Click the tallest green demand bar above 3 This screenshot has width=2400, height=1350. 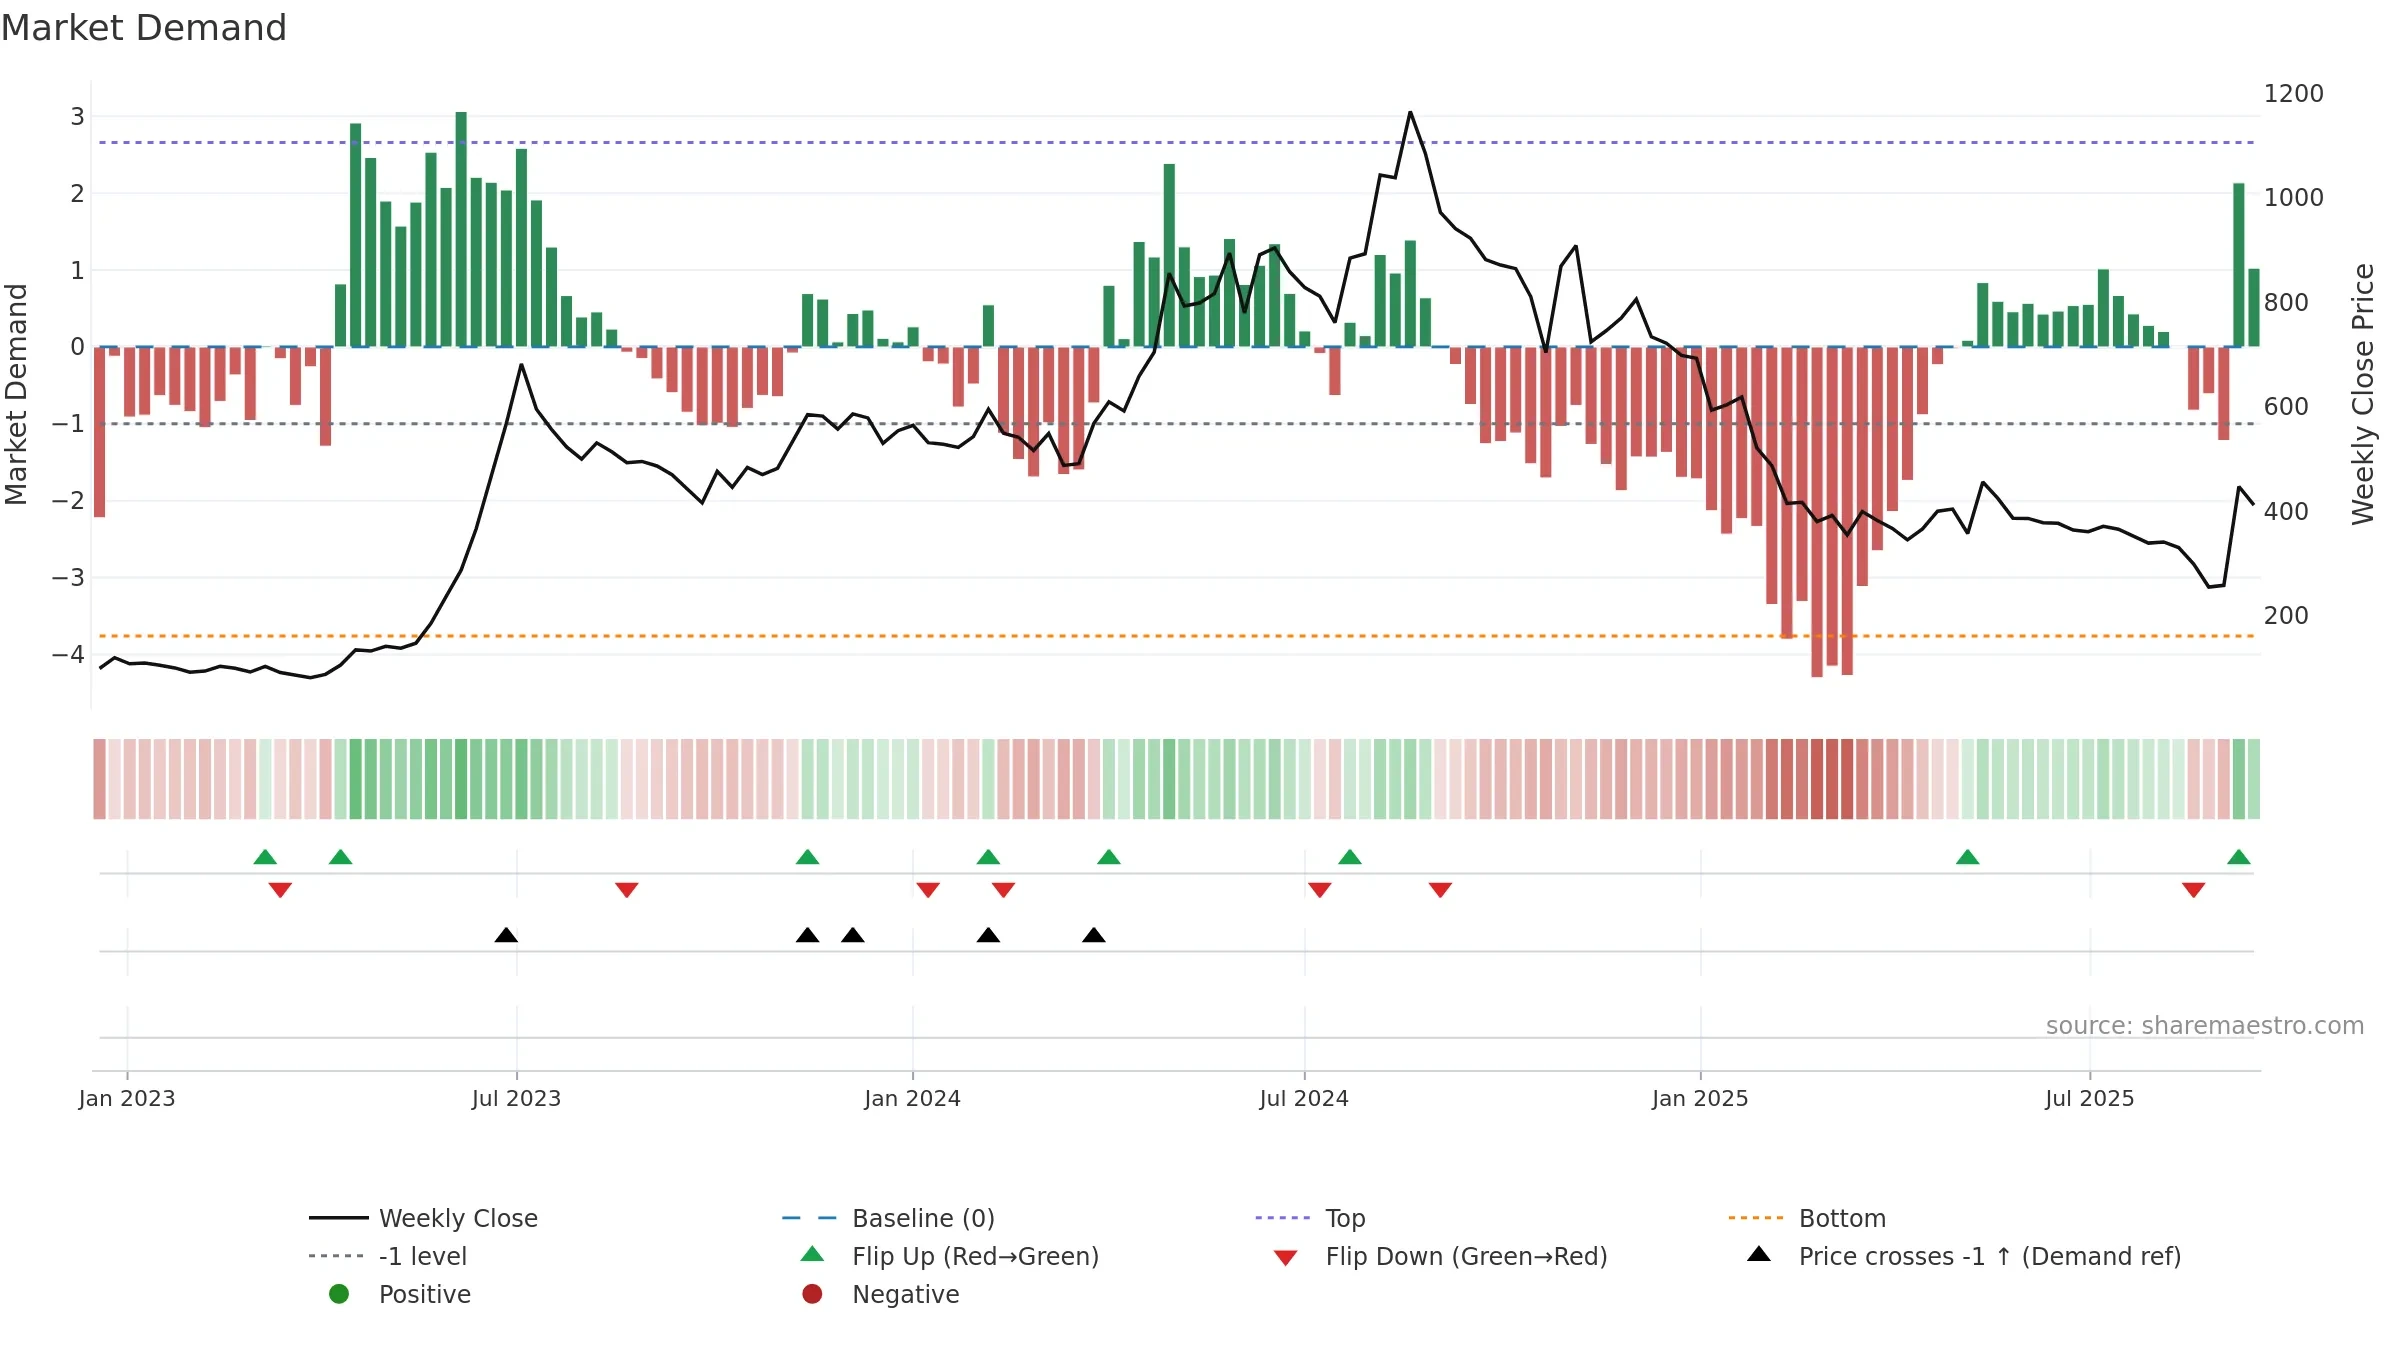[x=461, y=229]
